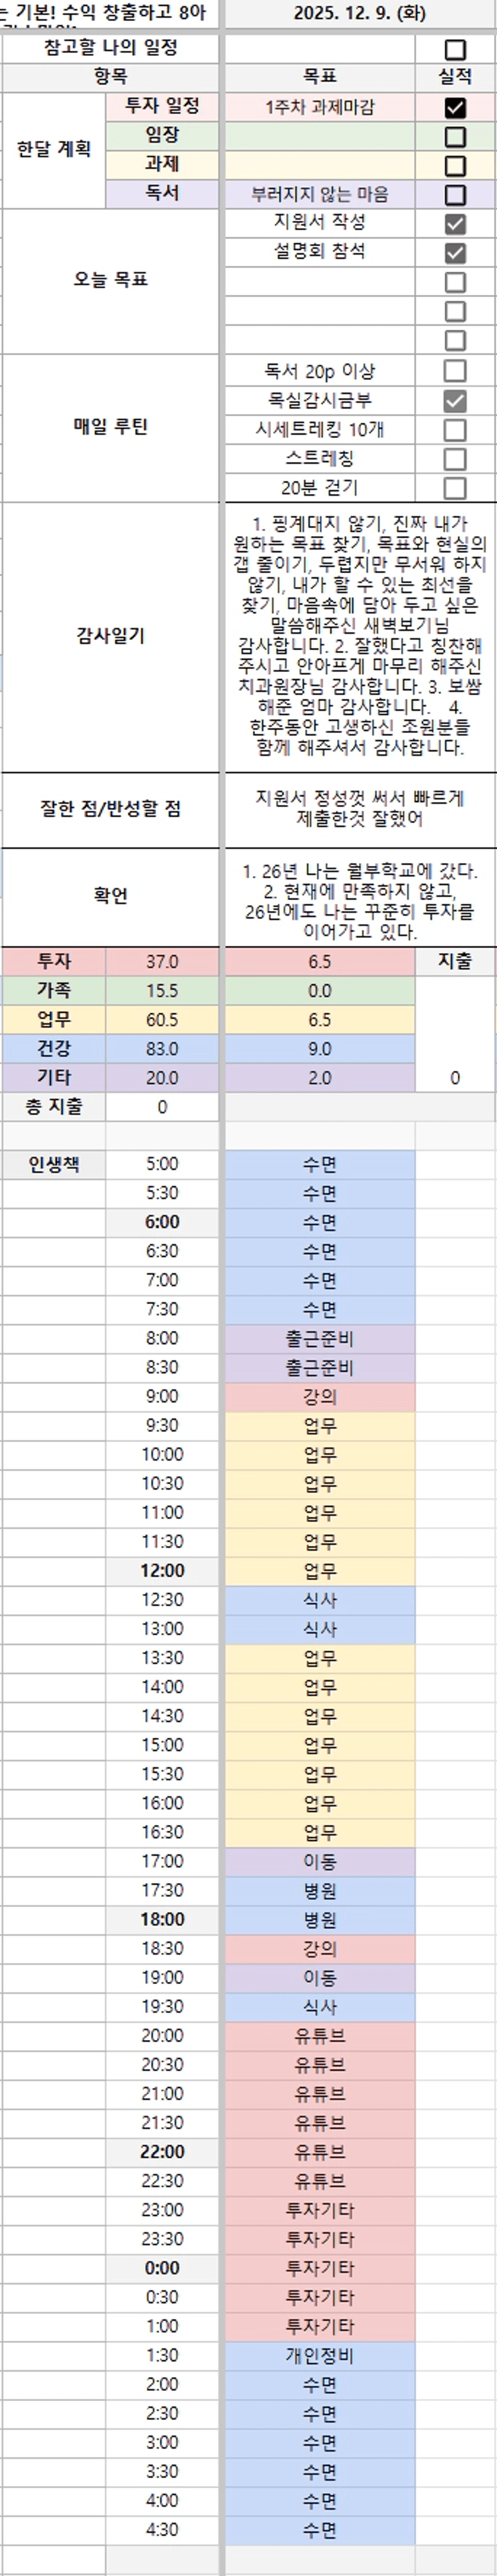Select the 투자 total cell showing 37.0

(162, 961)
